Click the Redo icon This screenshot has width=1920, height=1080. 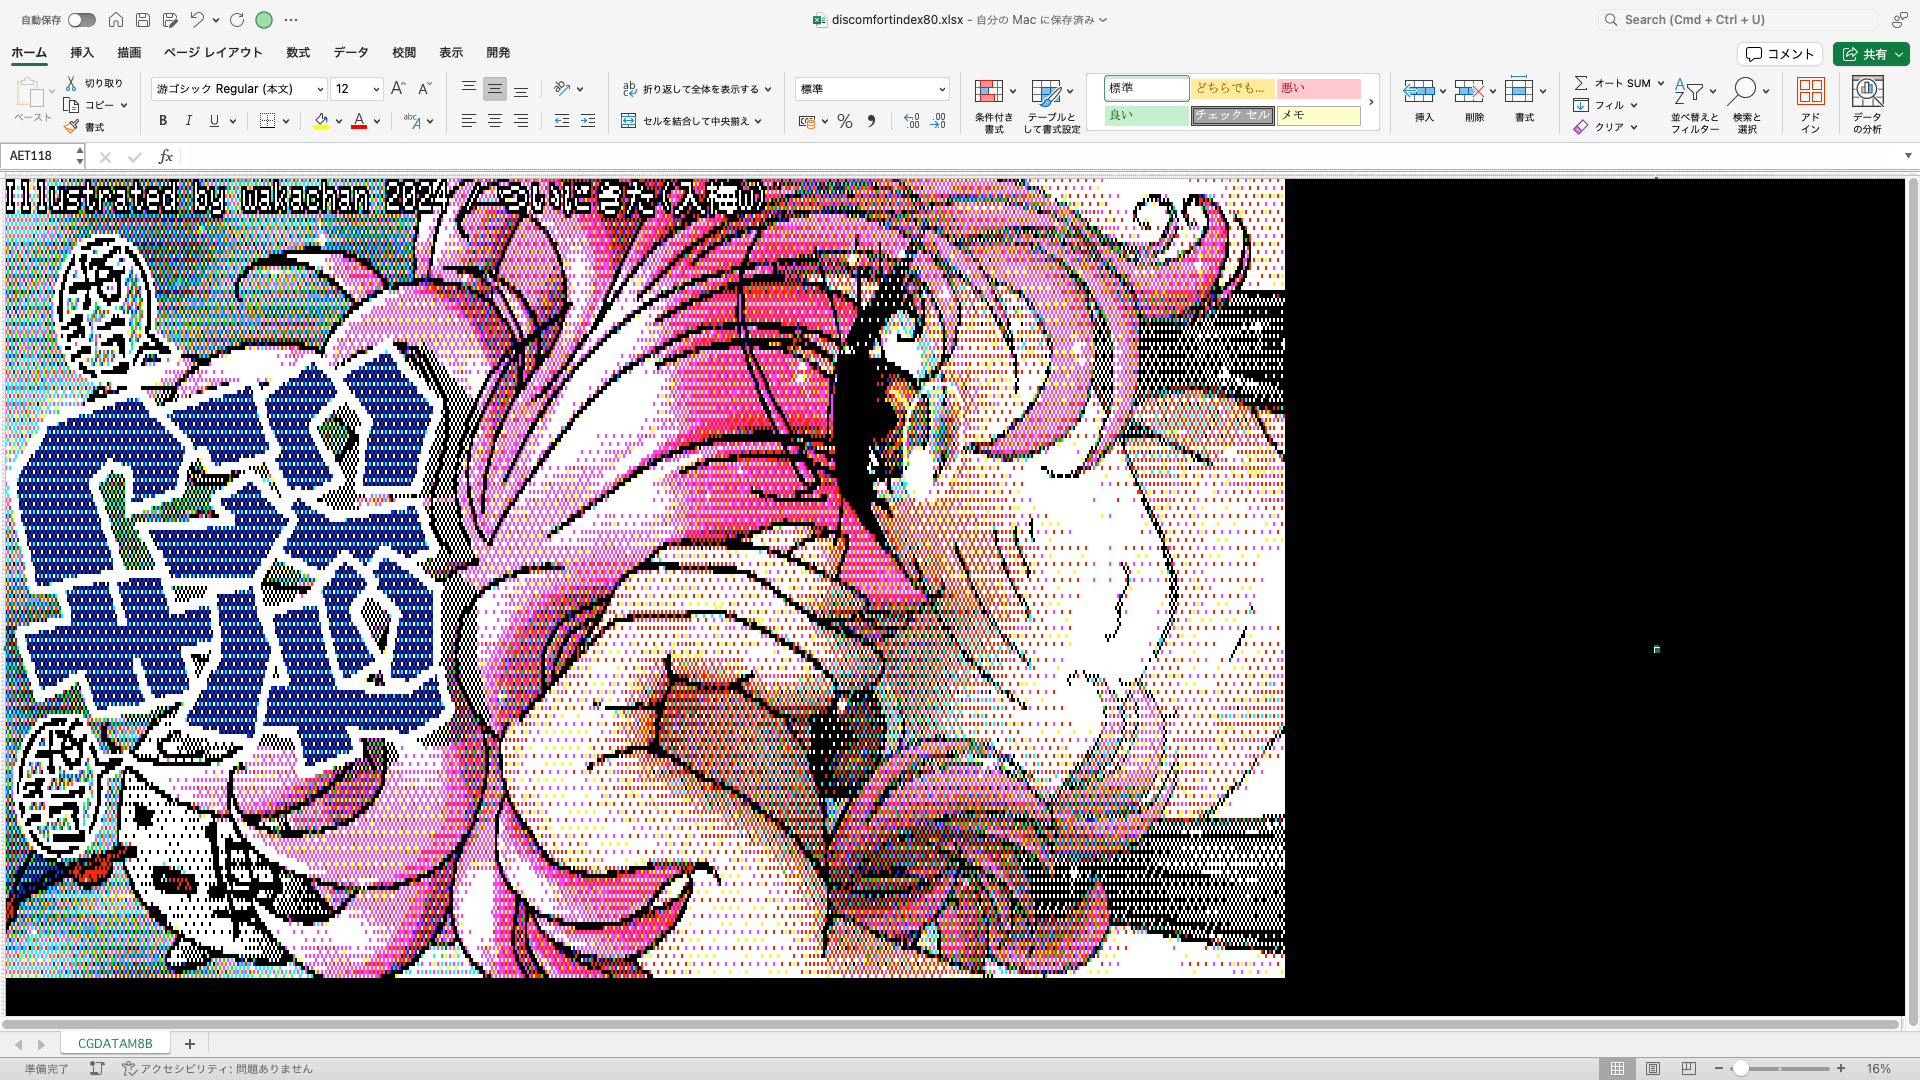pos(237,20)
